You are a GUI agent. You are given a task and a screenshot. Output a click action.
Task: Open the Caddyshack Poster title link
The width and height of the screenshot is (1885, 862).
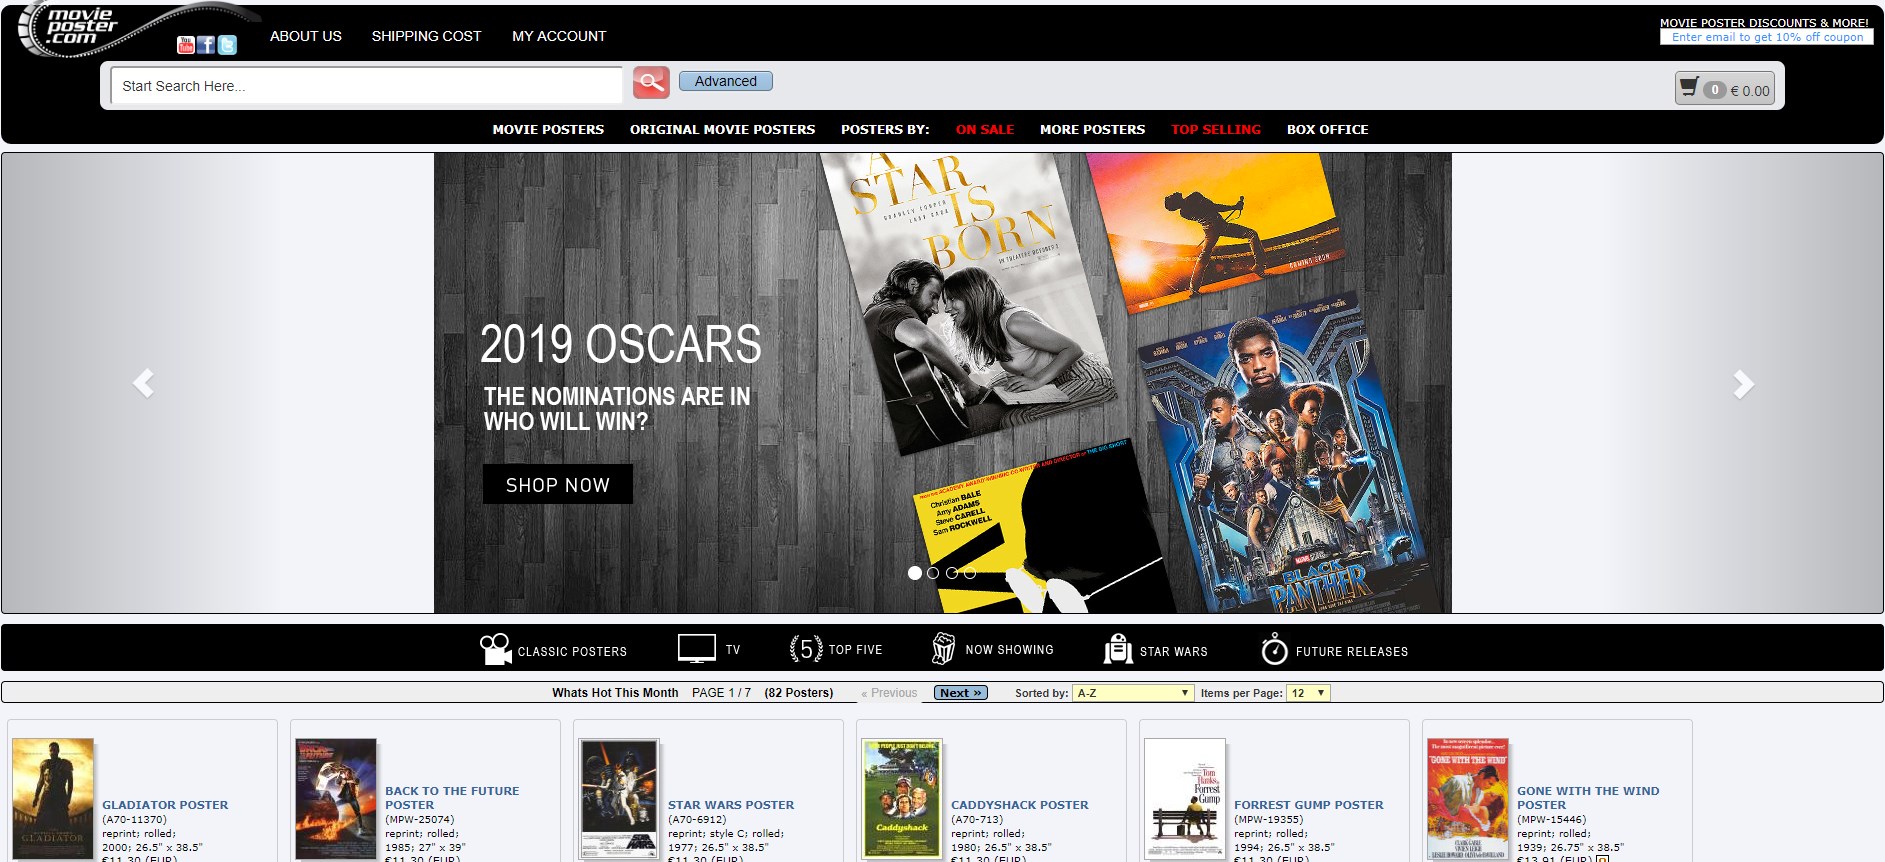click(x=1020, y=805)
